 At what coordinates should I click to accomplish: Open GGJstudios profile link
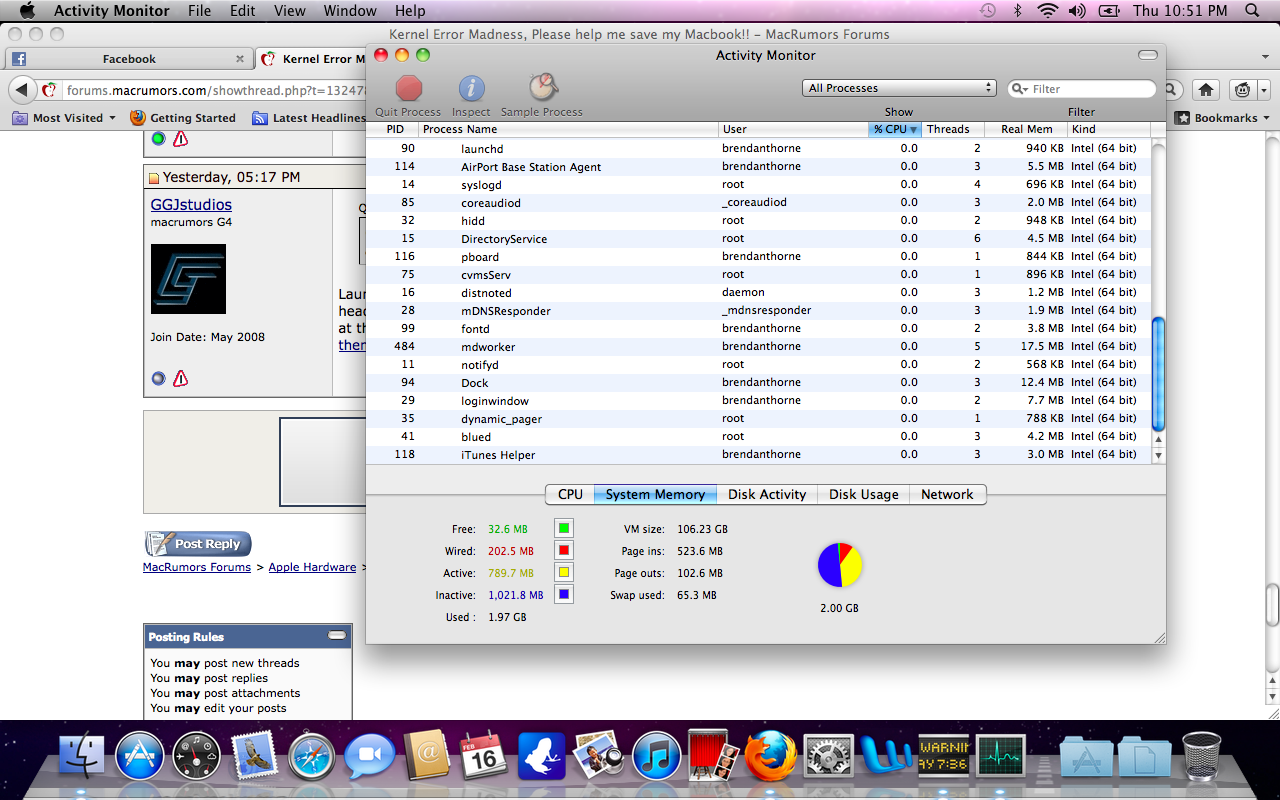point(191,205)
